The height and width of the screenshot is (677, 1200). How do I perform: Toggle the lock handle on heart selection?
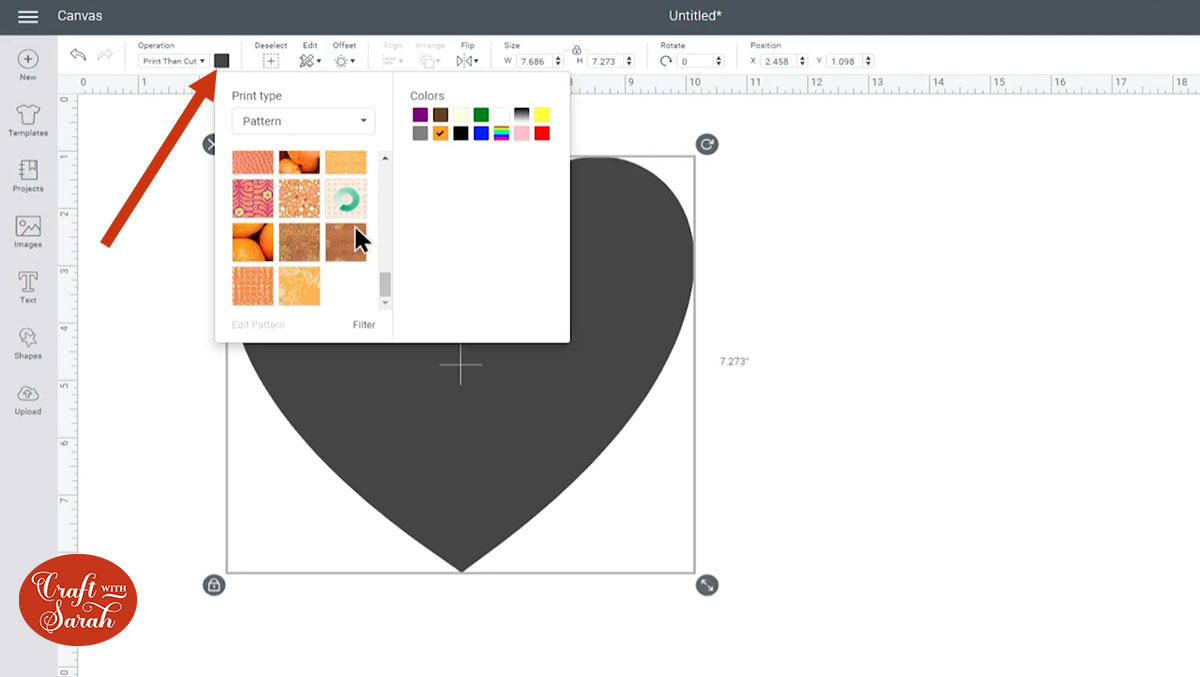click(214, 585)
